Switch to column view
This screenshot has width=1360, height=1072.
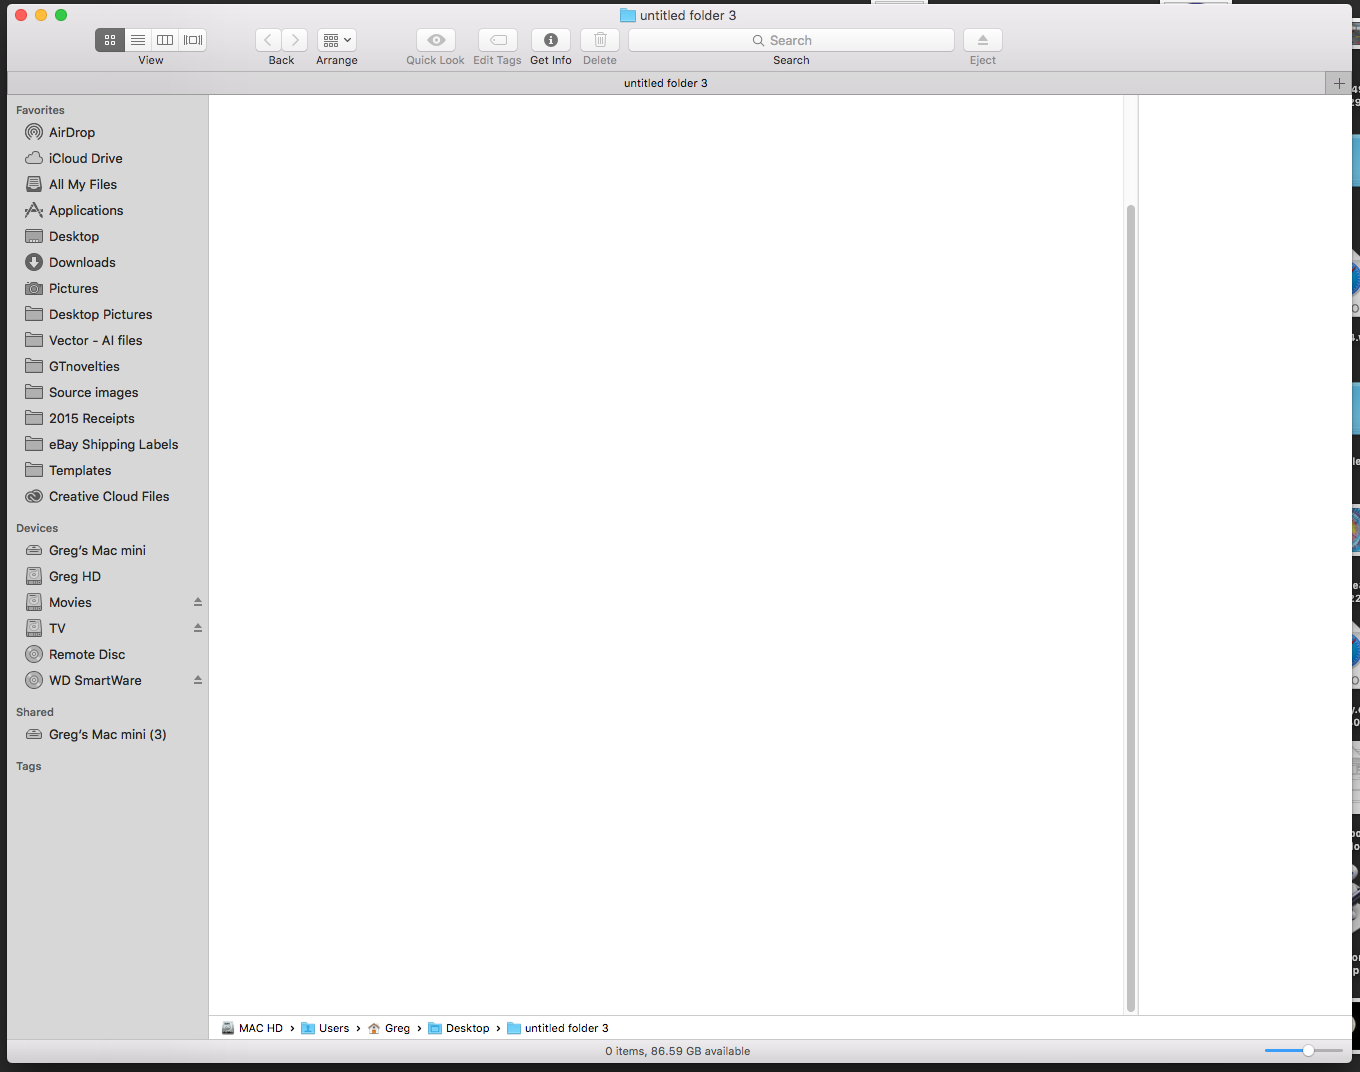[x=165, y=40]
